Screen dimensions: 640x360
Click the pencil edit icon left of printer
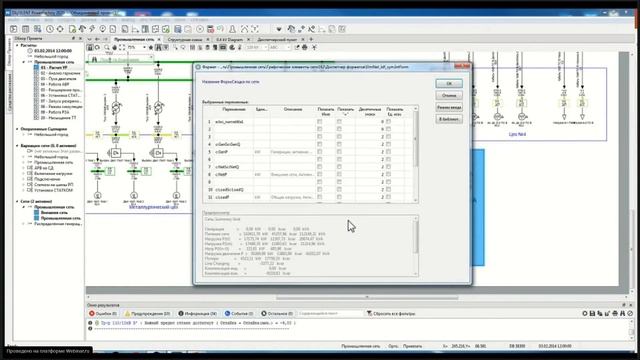297,48
